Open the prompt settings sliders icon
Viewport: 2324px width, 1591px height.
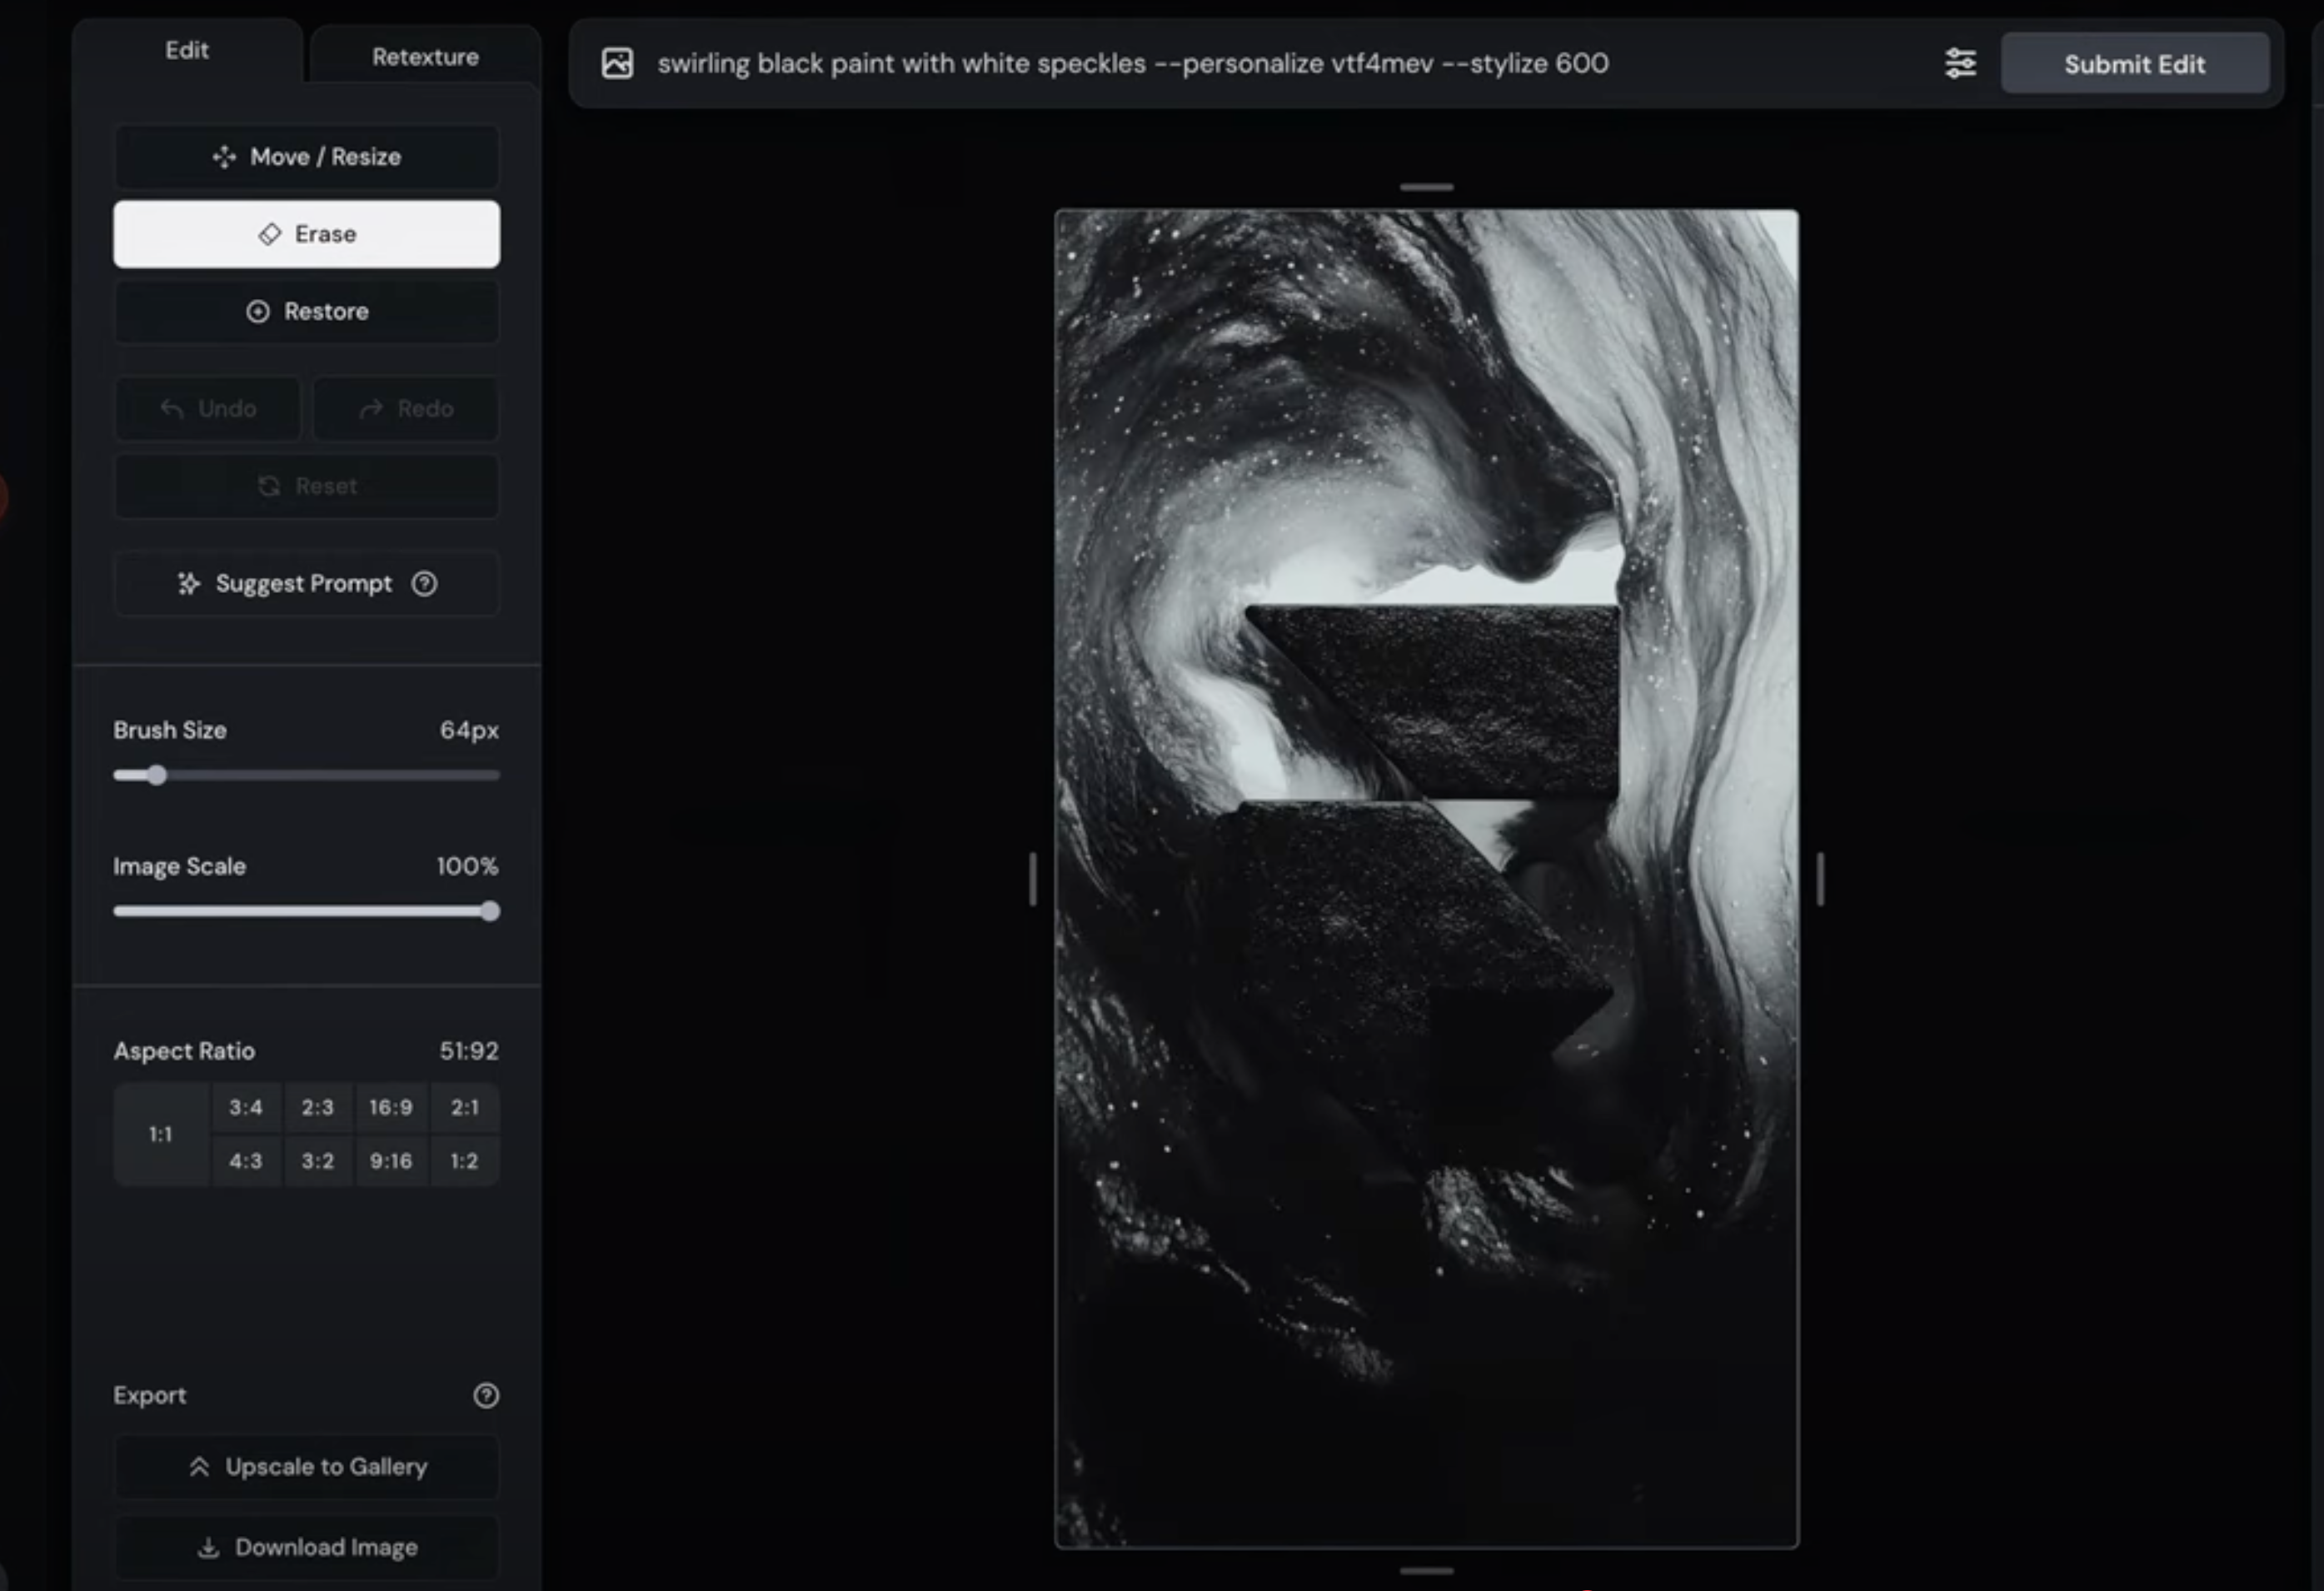click(1961, 63)
